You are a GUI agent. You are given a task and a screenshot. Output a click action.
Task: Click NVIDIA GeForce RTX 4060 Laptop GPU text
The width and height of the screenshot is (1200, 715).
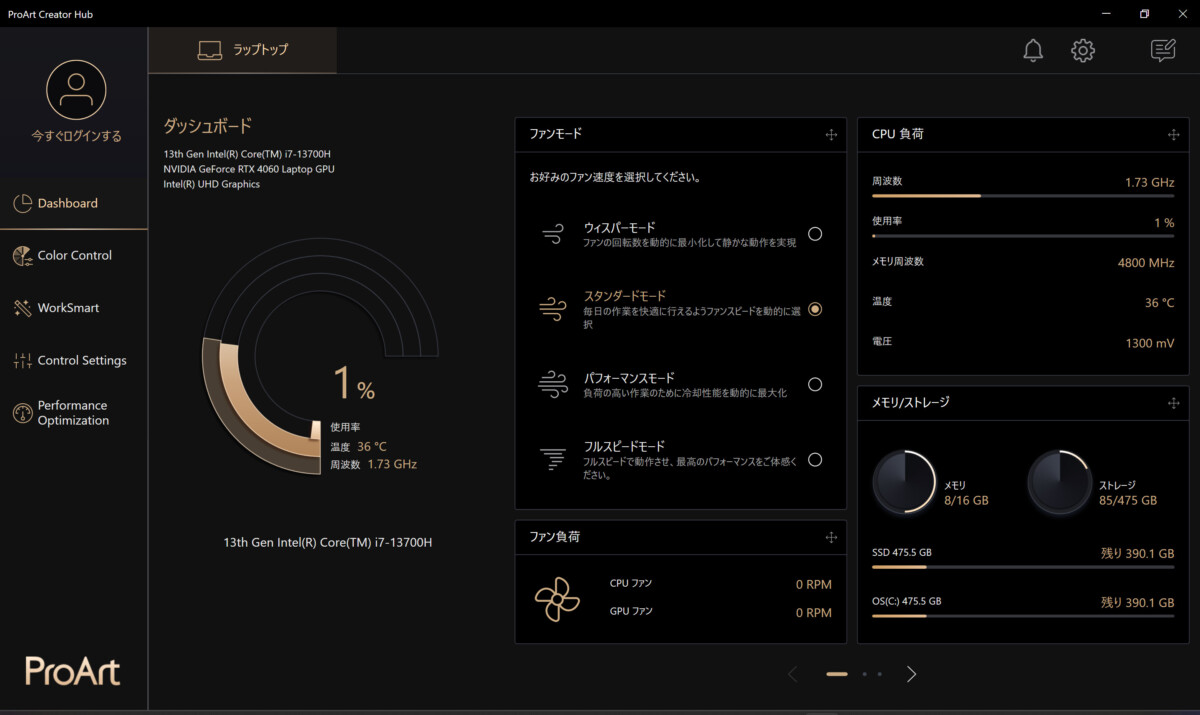pos(249,169)
